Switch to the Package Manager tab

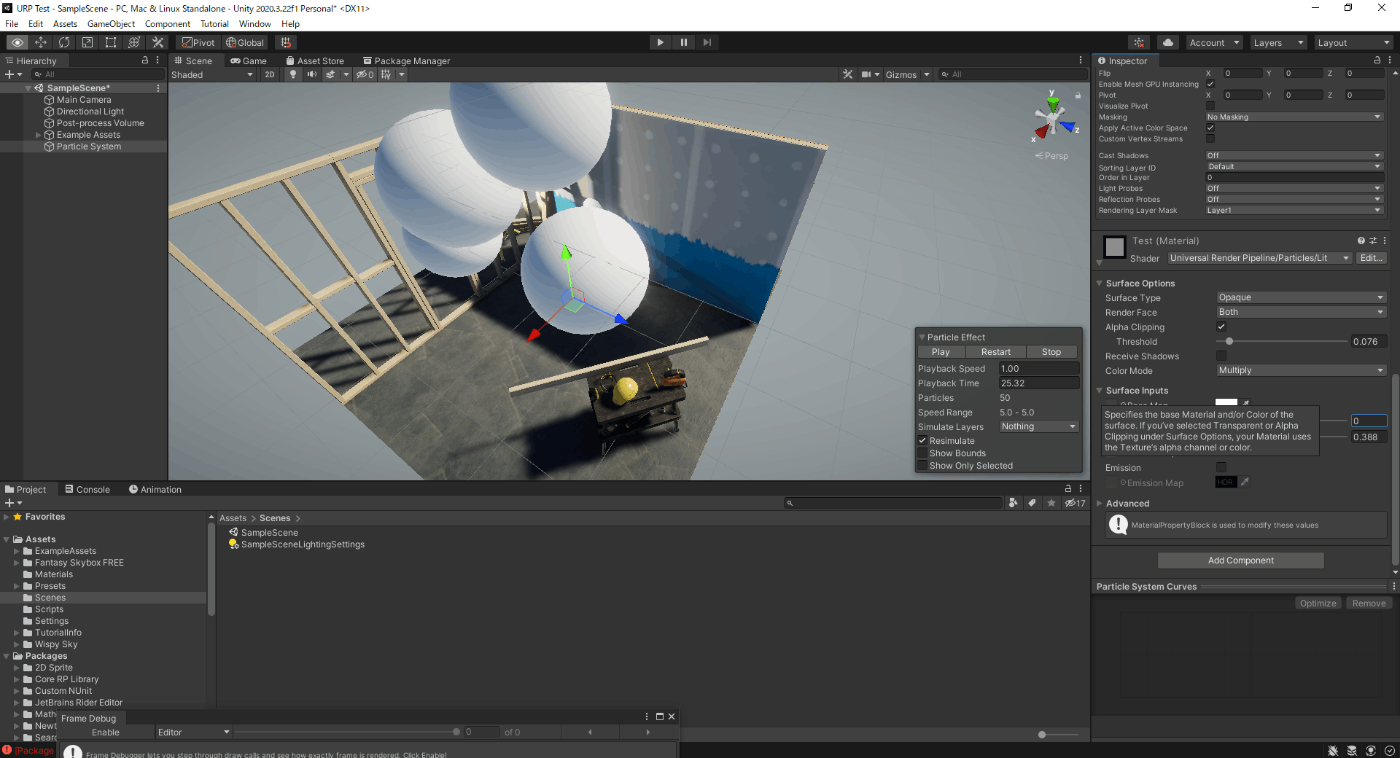point(405,61)
